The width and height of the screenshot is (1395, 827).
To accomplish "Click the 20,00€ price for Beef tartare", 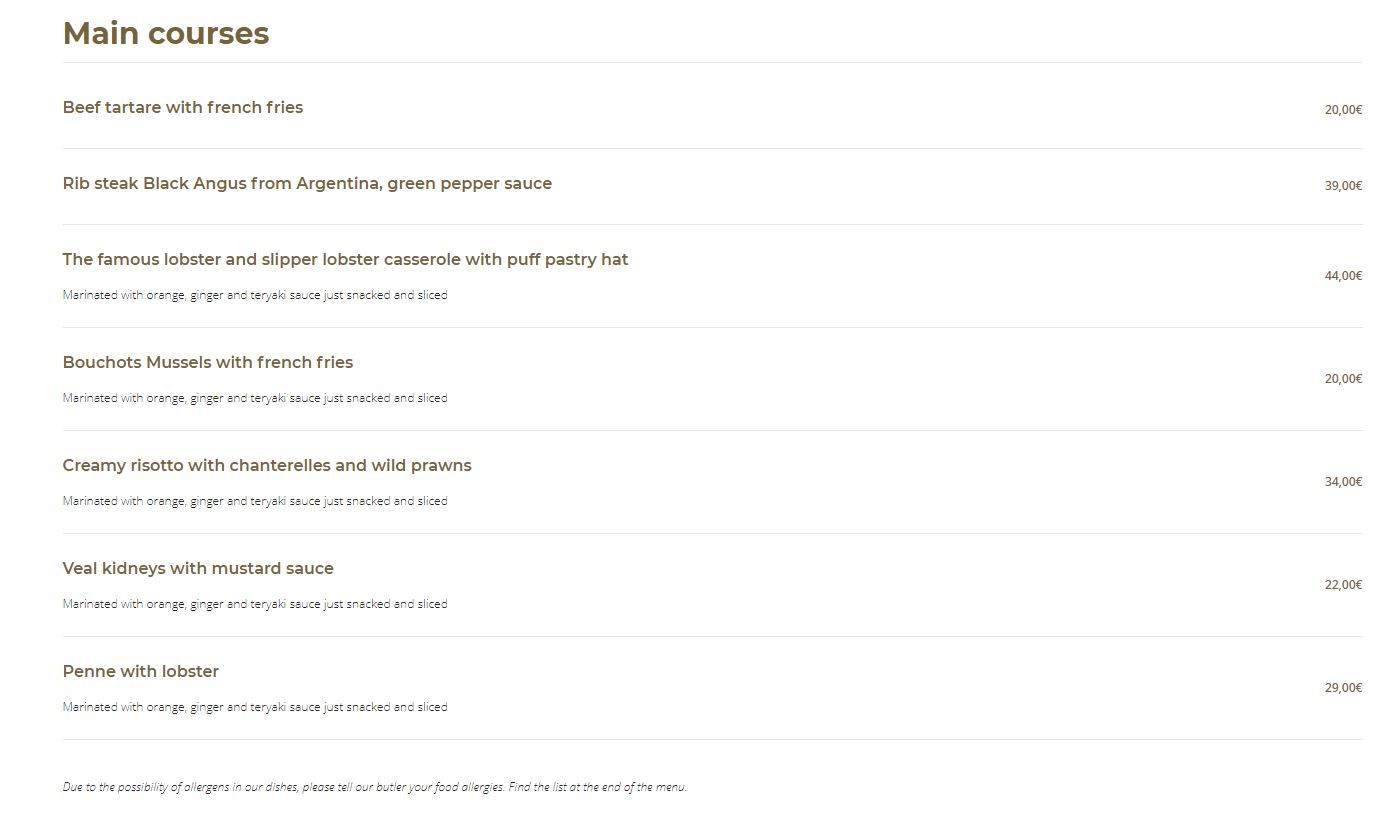I will (x=1343, y=110).
